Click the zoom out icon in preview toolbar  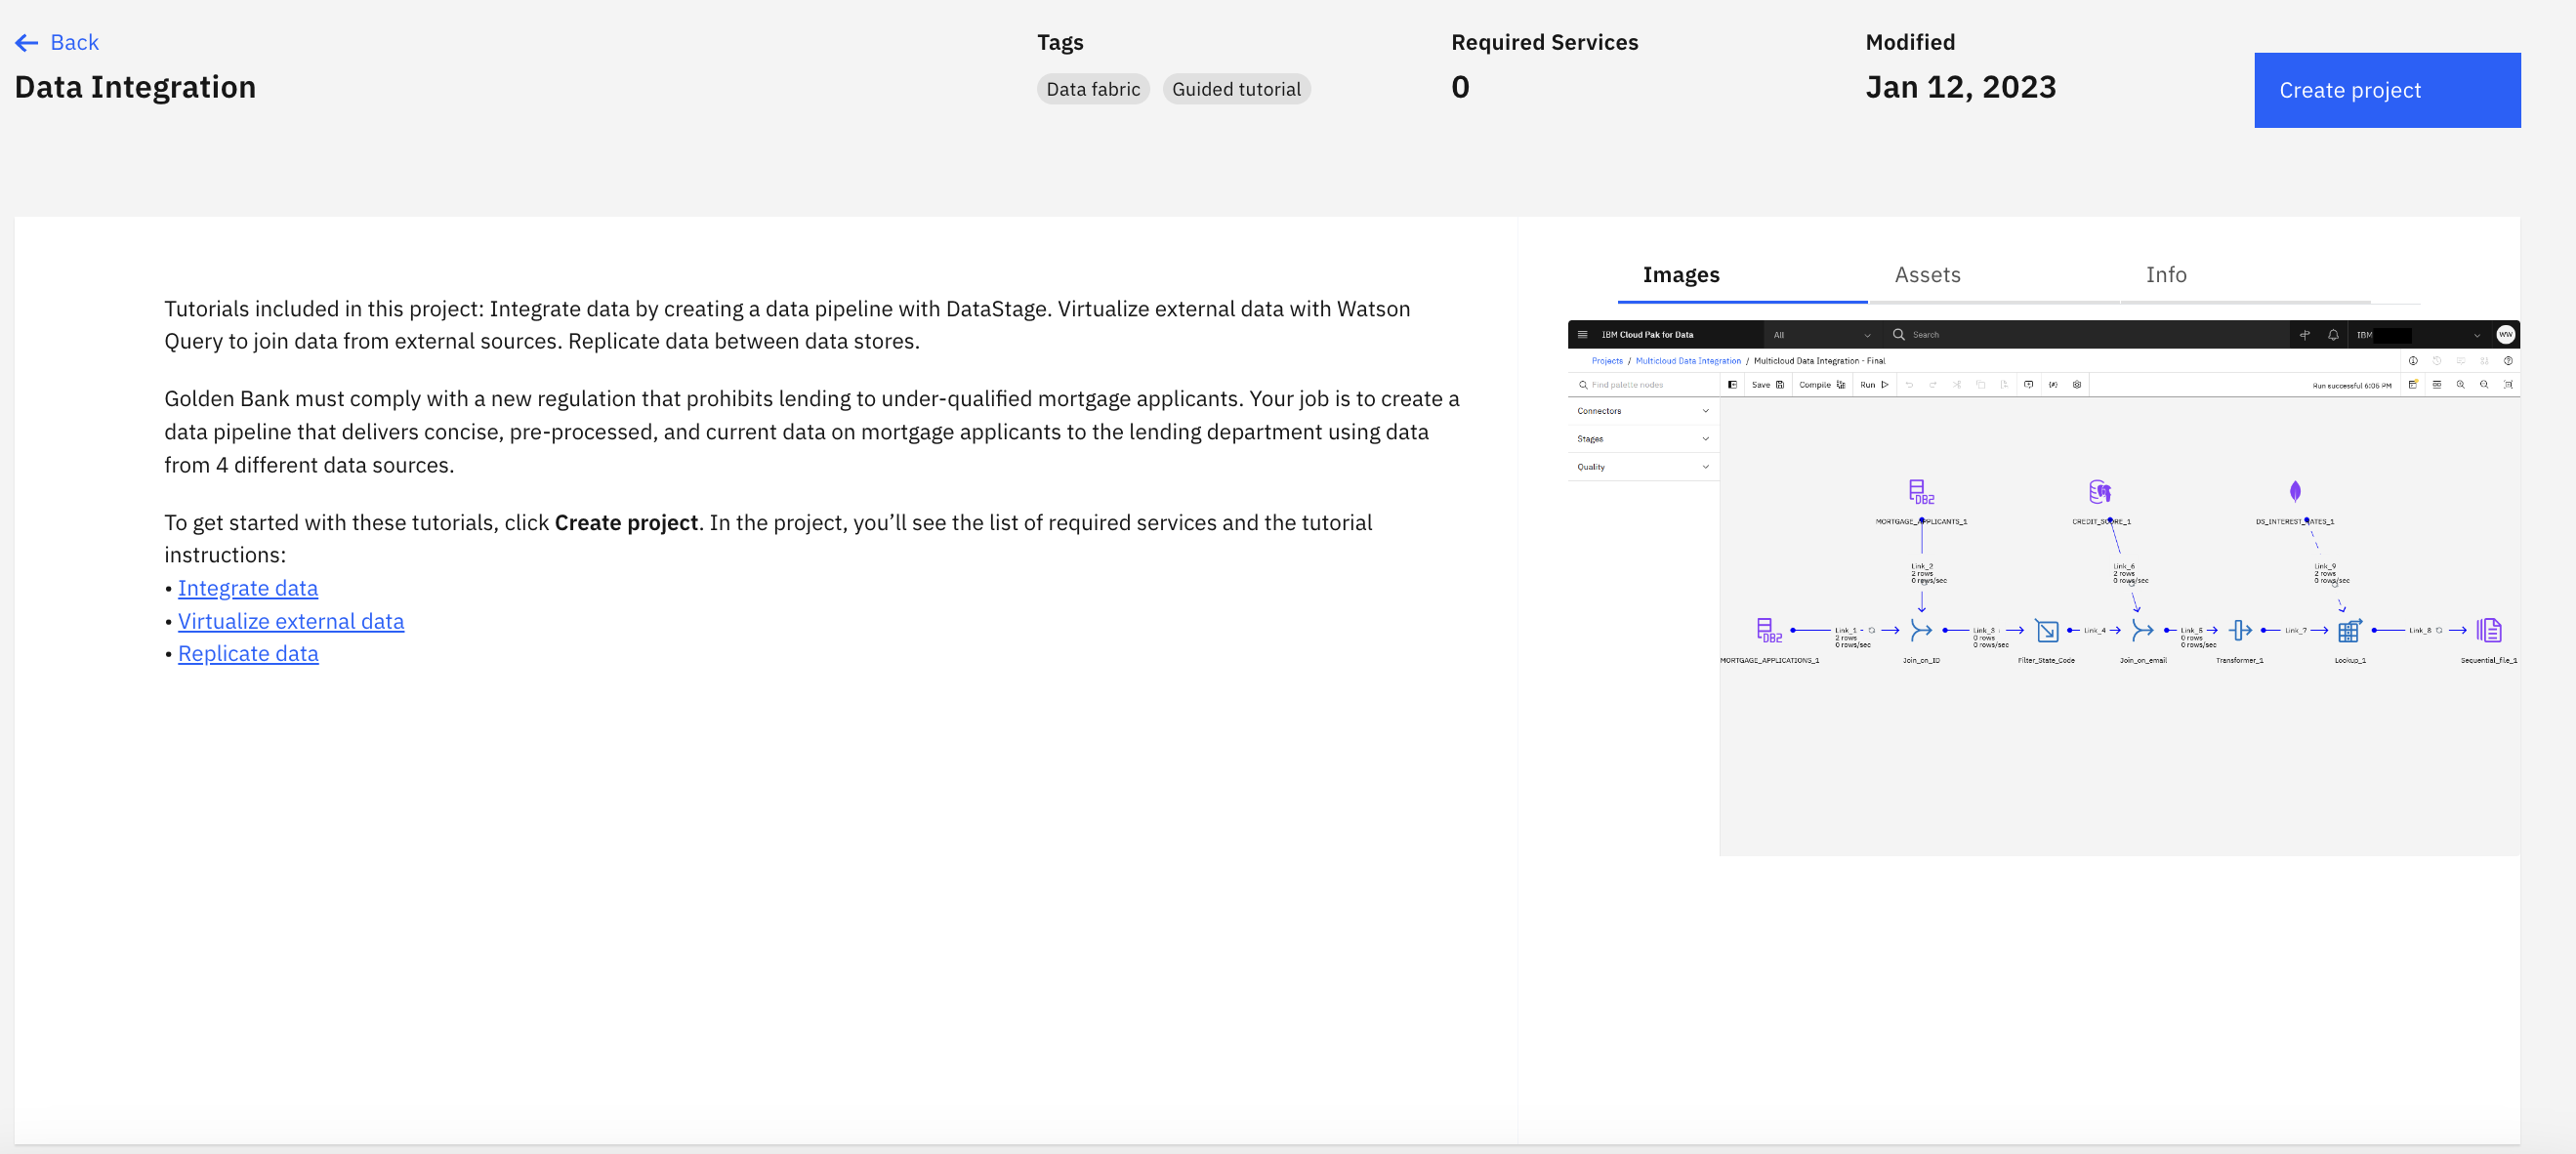[2484, 385]
